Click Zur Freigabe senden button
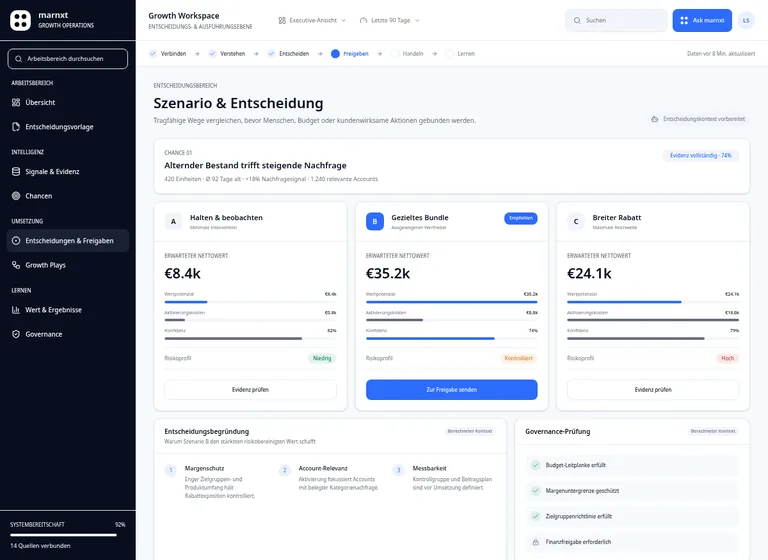The image size is (768, 560). tap(452, 390)
